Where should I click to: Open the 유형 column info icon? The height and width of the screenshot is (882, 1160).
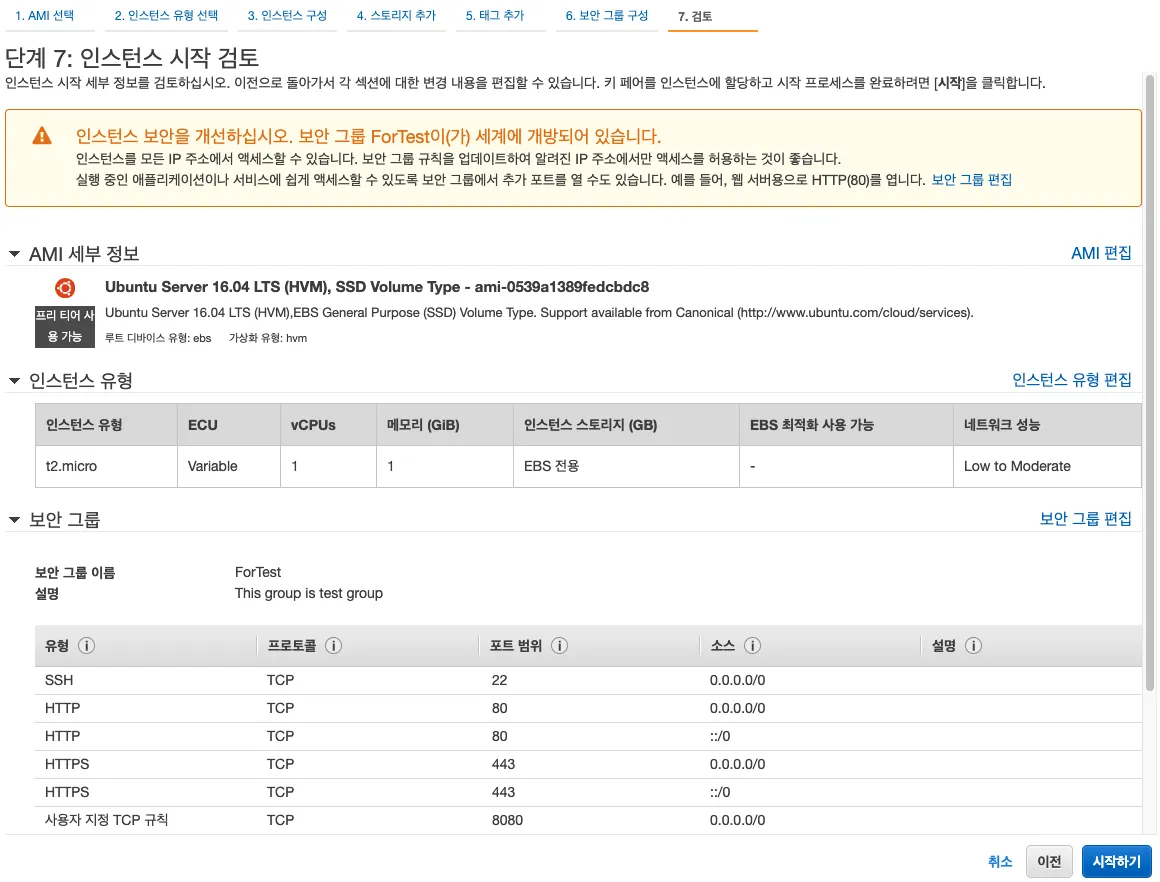coord(85,645)
